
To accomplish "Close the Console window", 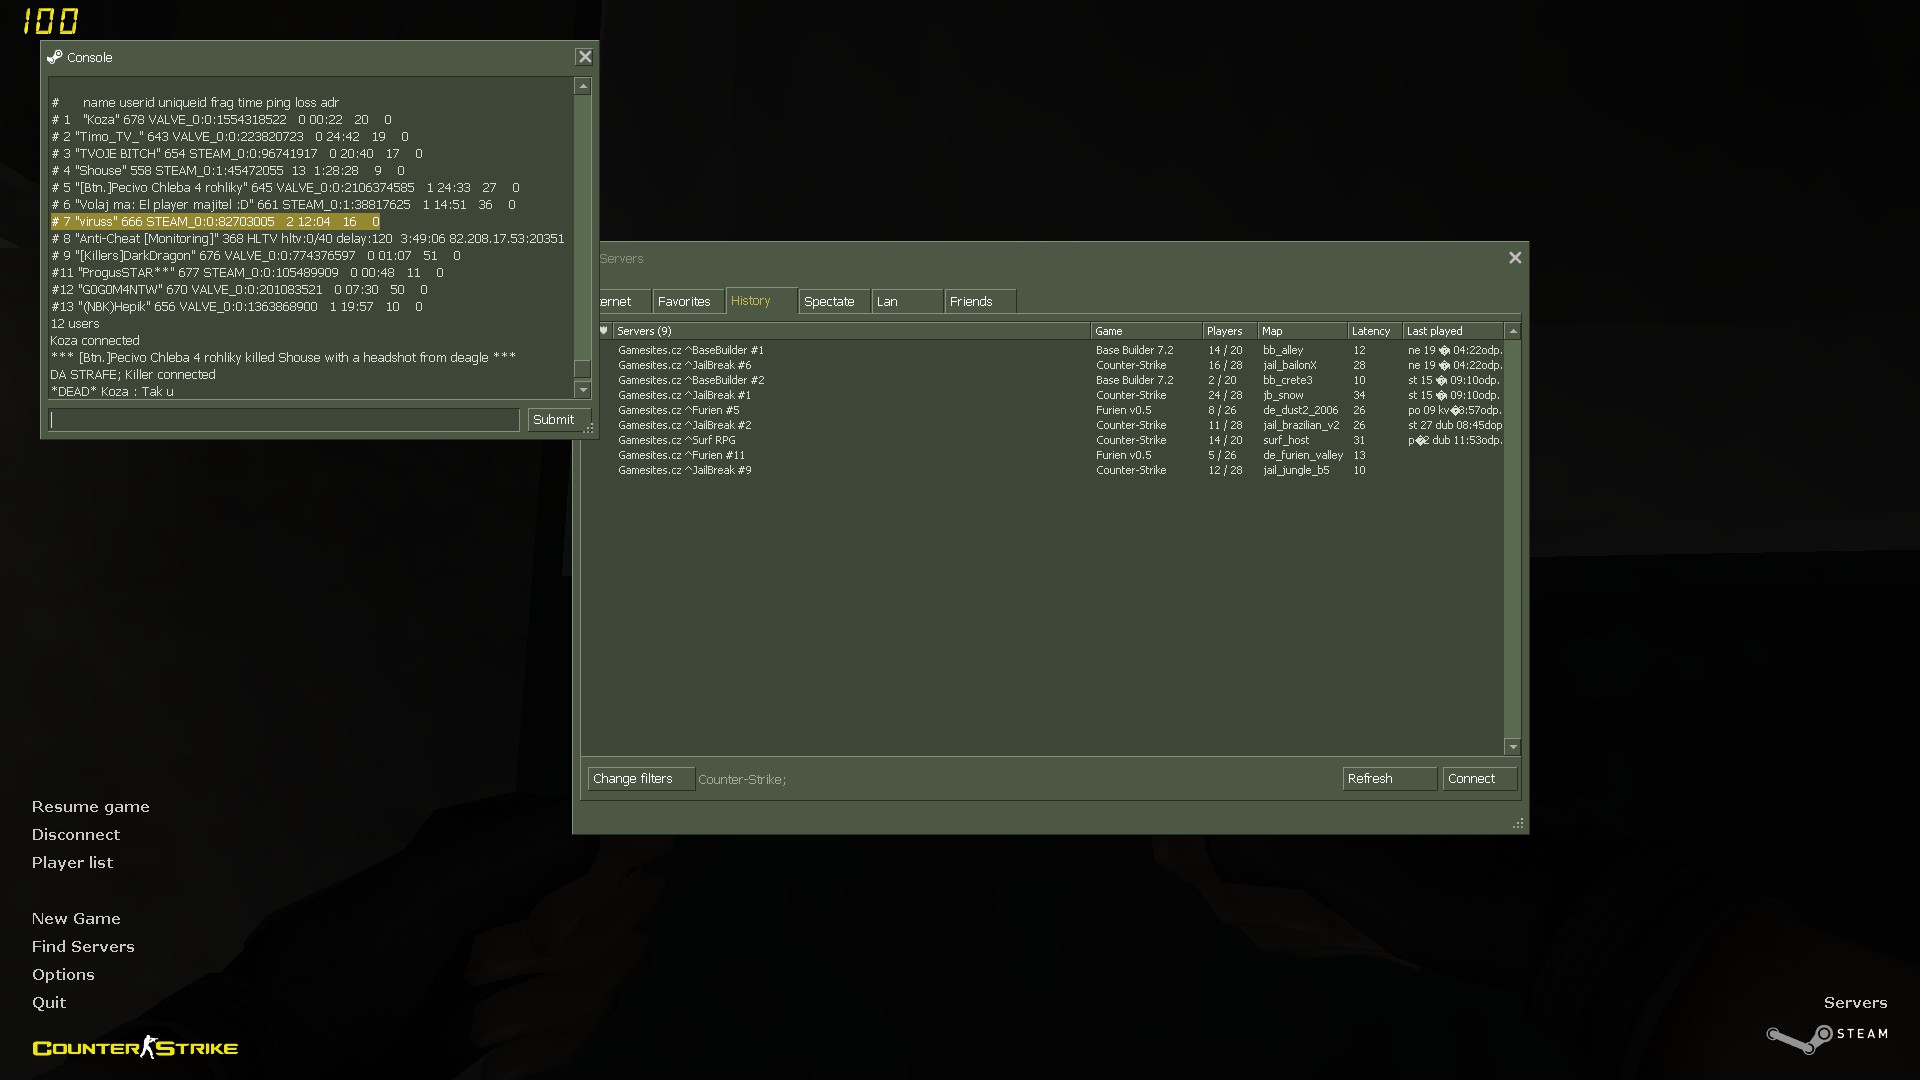I will coord(585,57).
